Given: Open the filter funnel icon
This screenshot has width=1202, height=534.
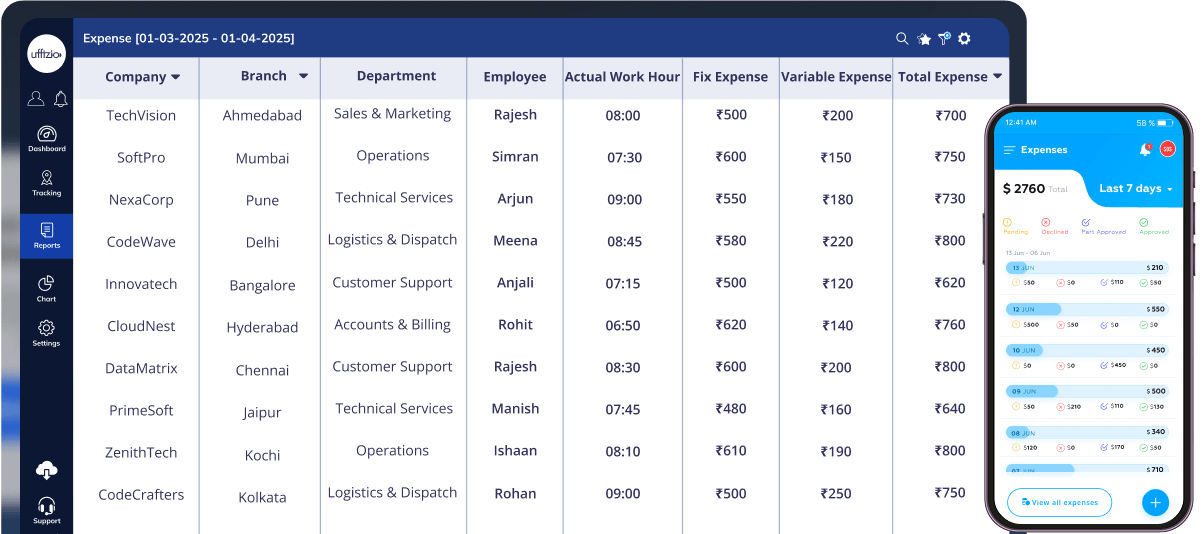Looking at the screenshot, I should pyautogui.click(x=944, y=38).
